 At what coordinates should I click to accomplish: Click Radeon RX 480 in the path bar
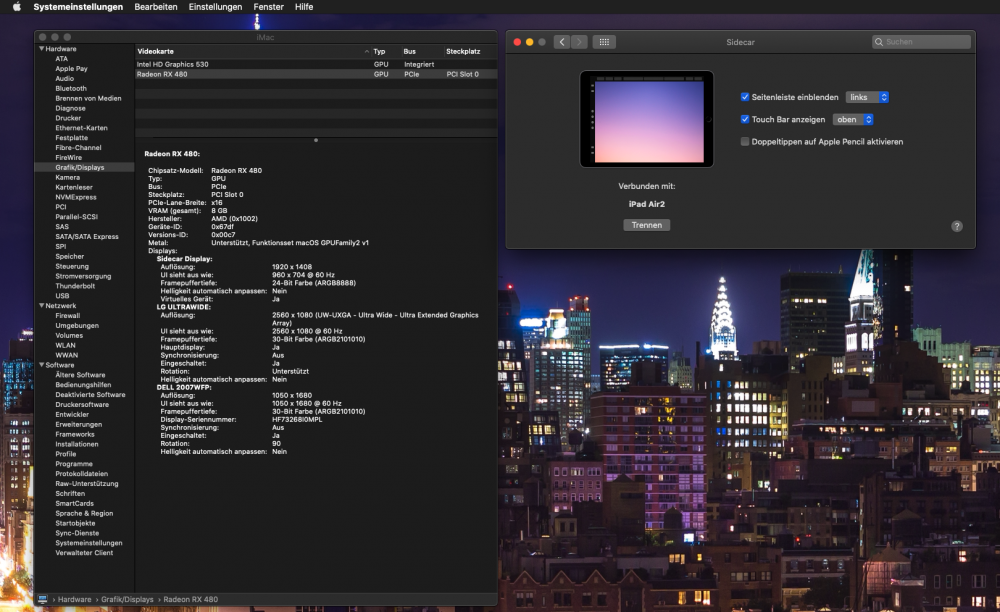191,599
